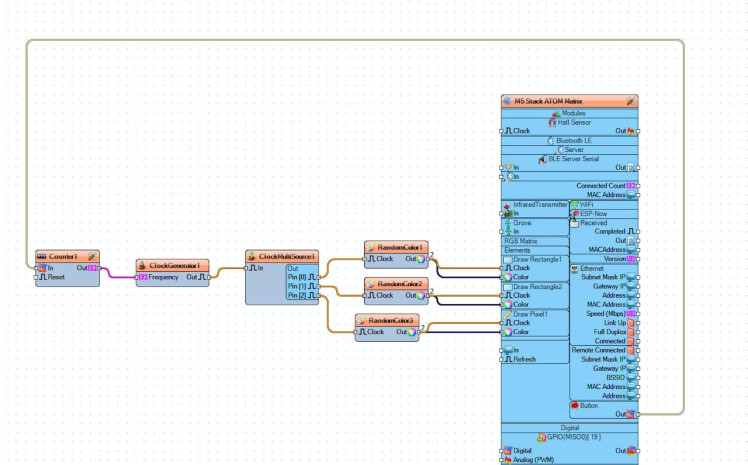Open M5 Stack ATOM Matrix wrench icon
Viewport: 748px width, 465px height.
coord(630,101)
